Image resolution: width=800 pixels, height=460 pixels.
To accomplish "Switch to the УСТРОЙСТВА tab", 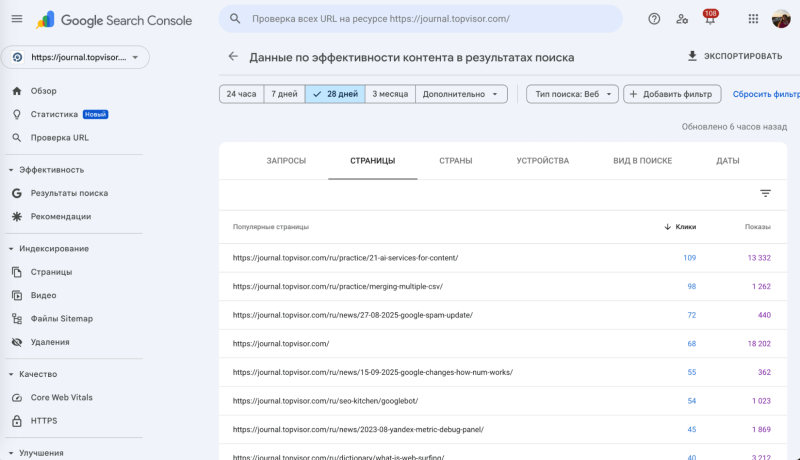I will pyautogui.click(x=542, y=161).
